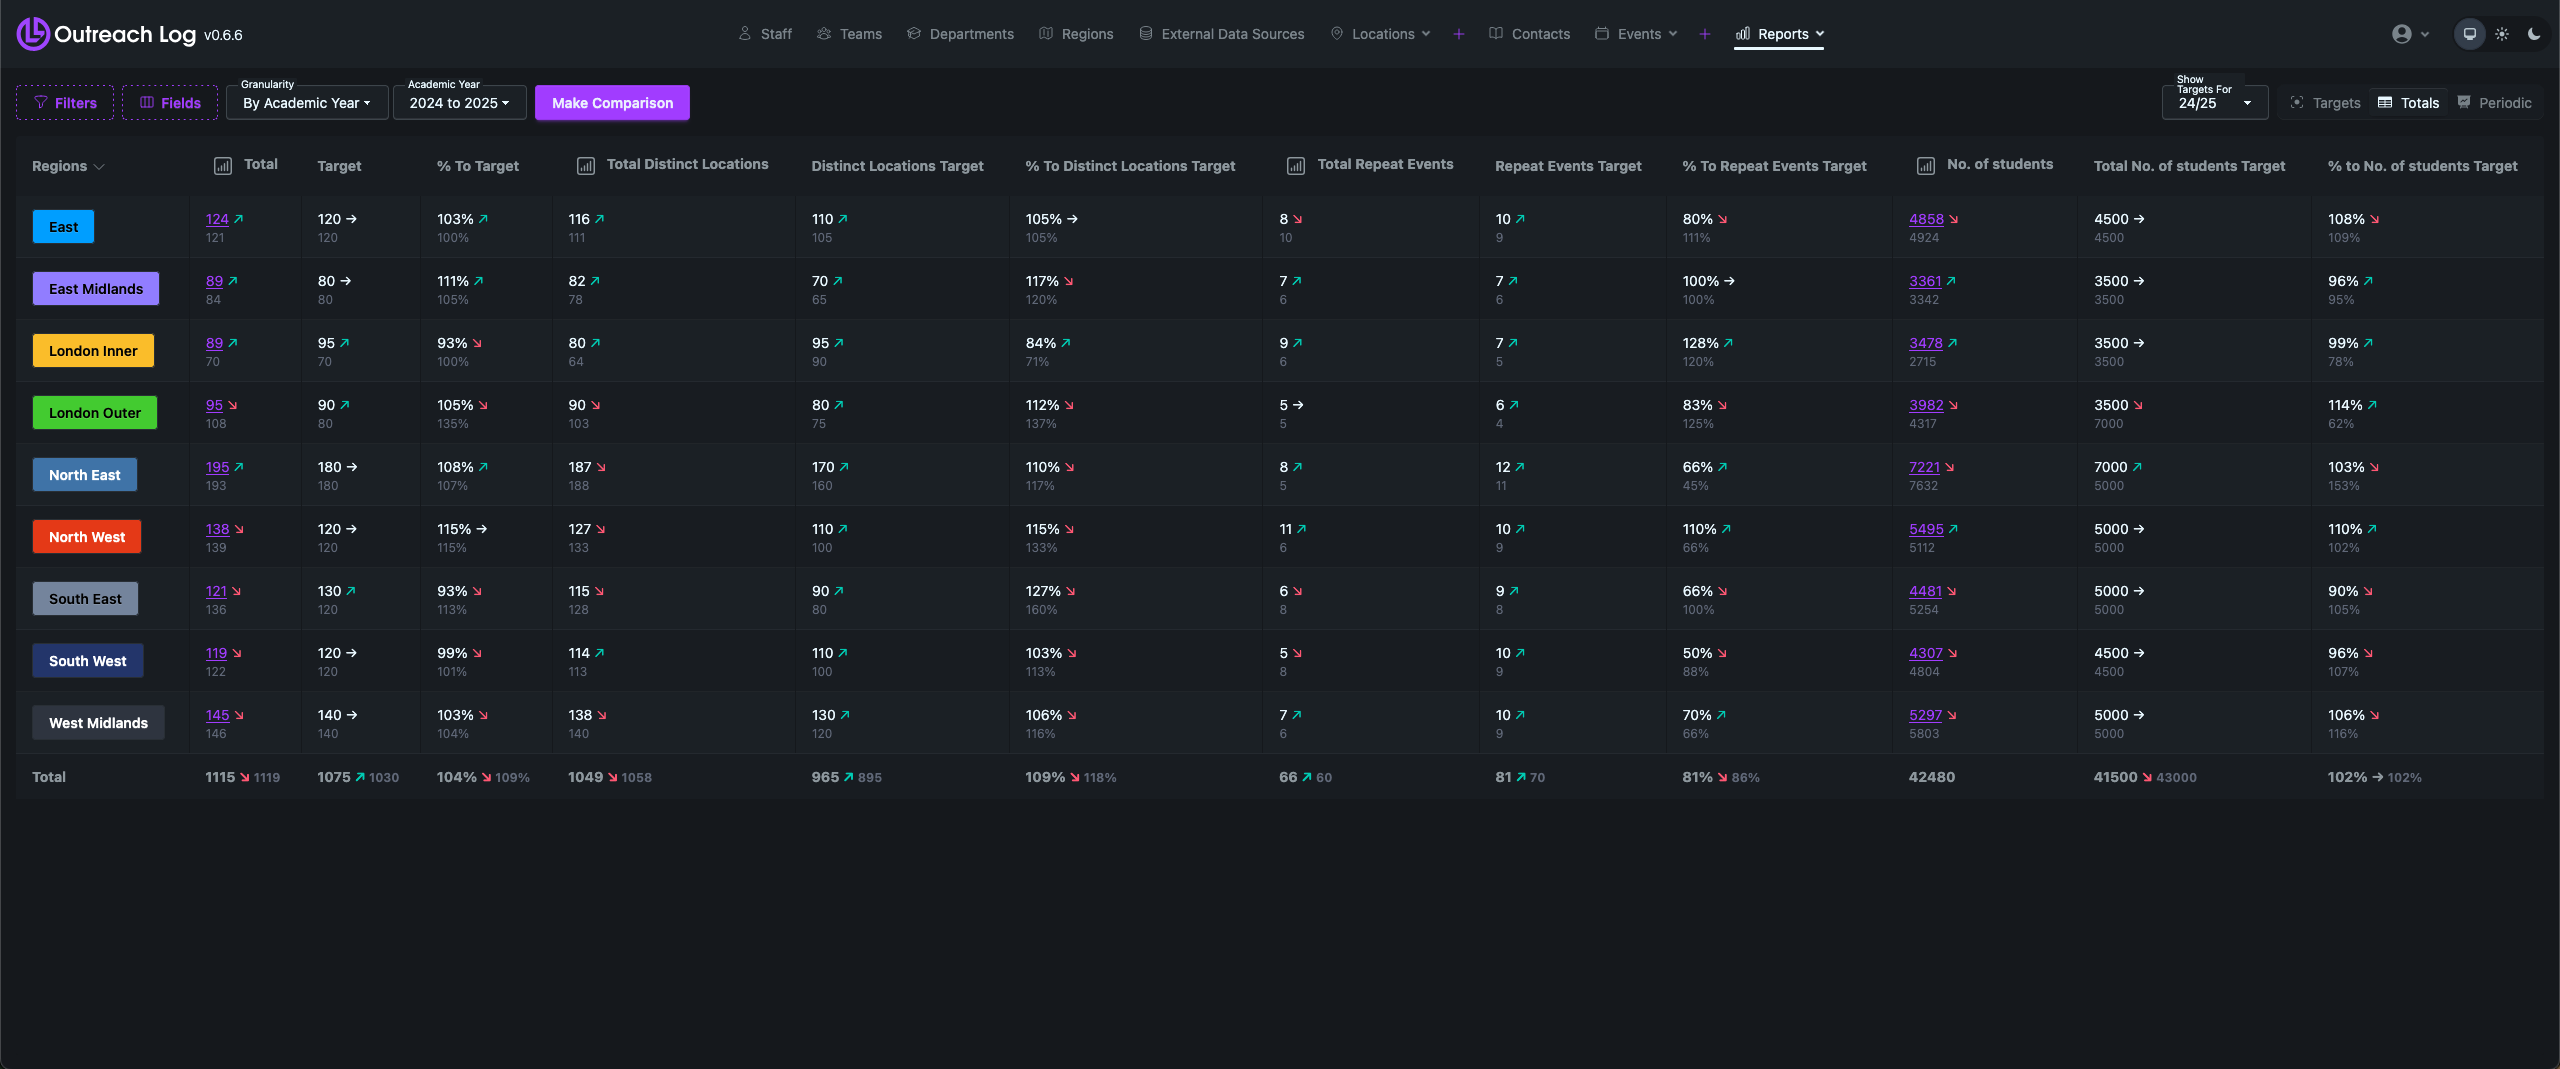This screenshot has height=1069, width=2560.
Task: Click the plus icon next to Locations
Action: pos(1459,34)
